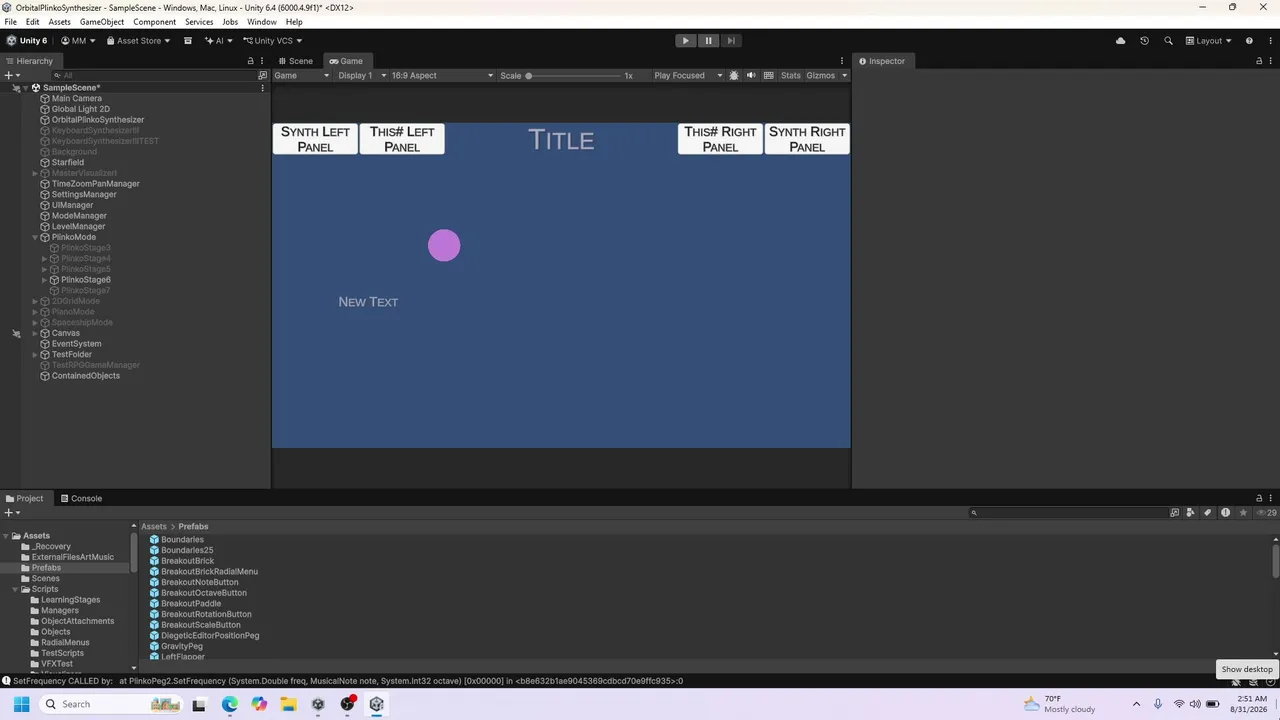
Task: Open the BreakoutPaddle prefab
Action: tap(190, 604)
